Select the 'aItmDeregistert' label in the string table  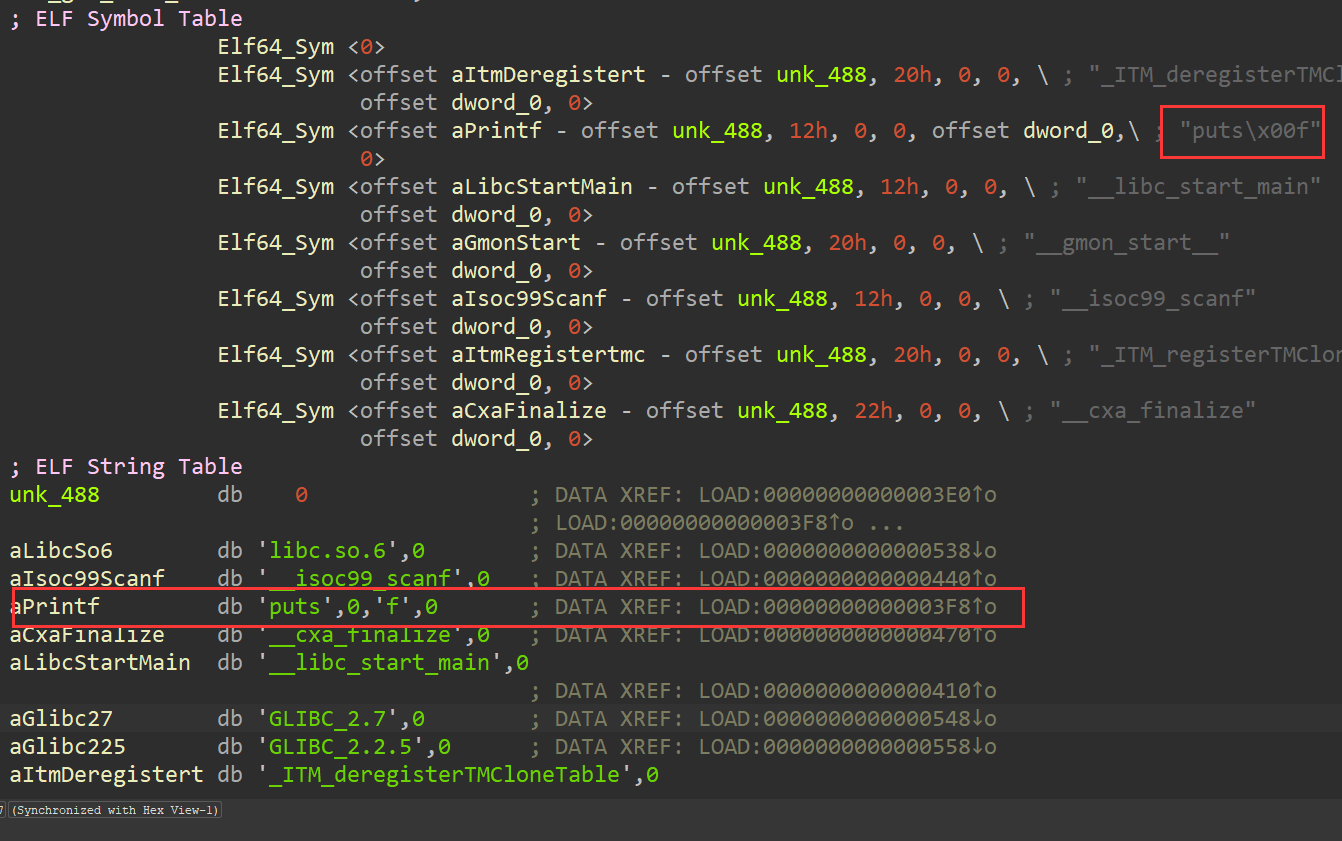point(107,775)
